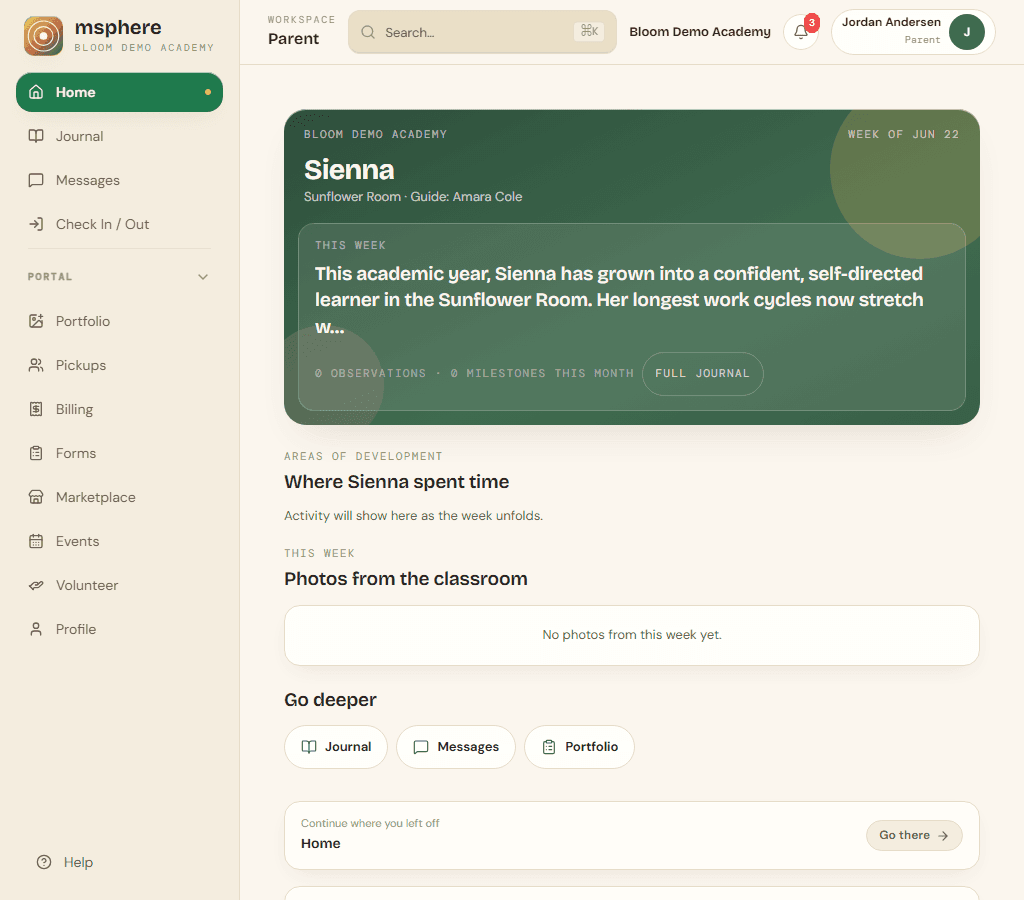Open the notifications bell

[x=801, y=32]
